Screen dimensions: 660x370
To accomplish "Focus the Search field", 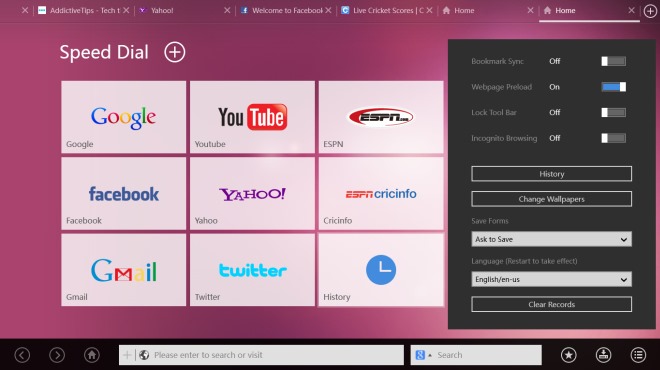I will pyautogui.click(x=476, y=355).
